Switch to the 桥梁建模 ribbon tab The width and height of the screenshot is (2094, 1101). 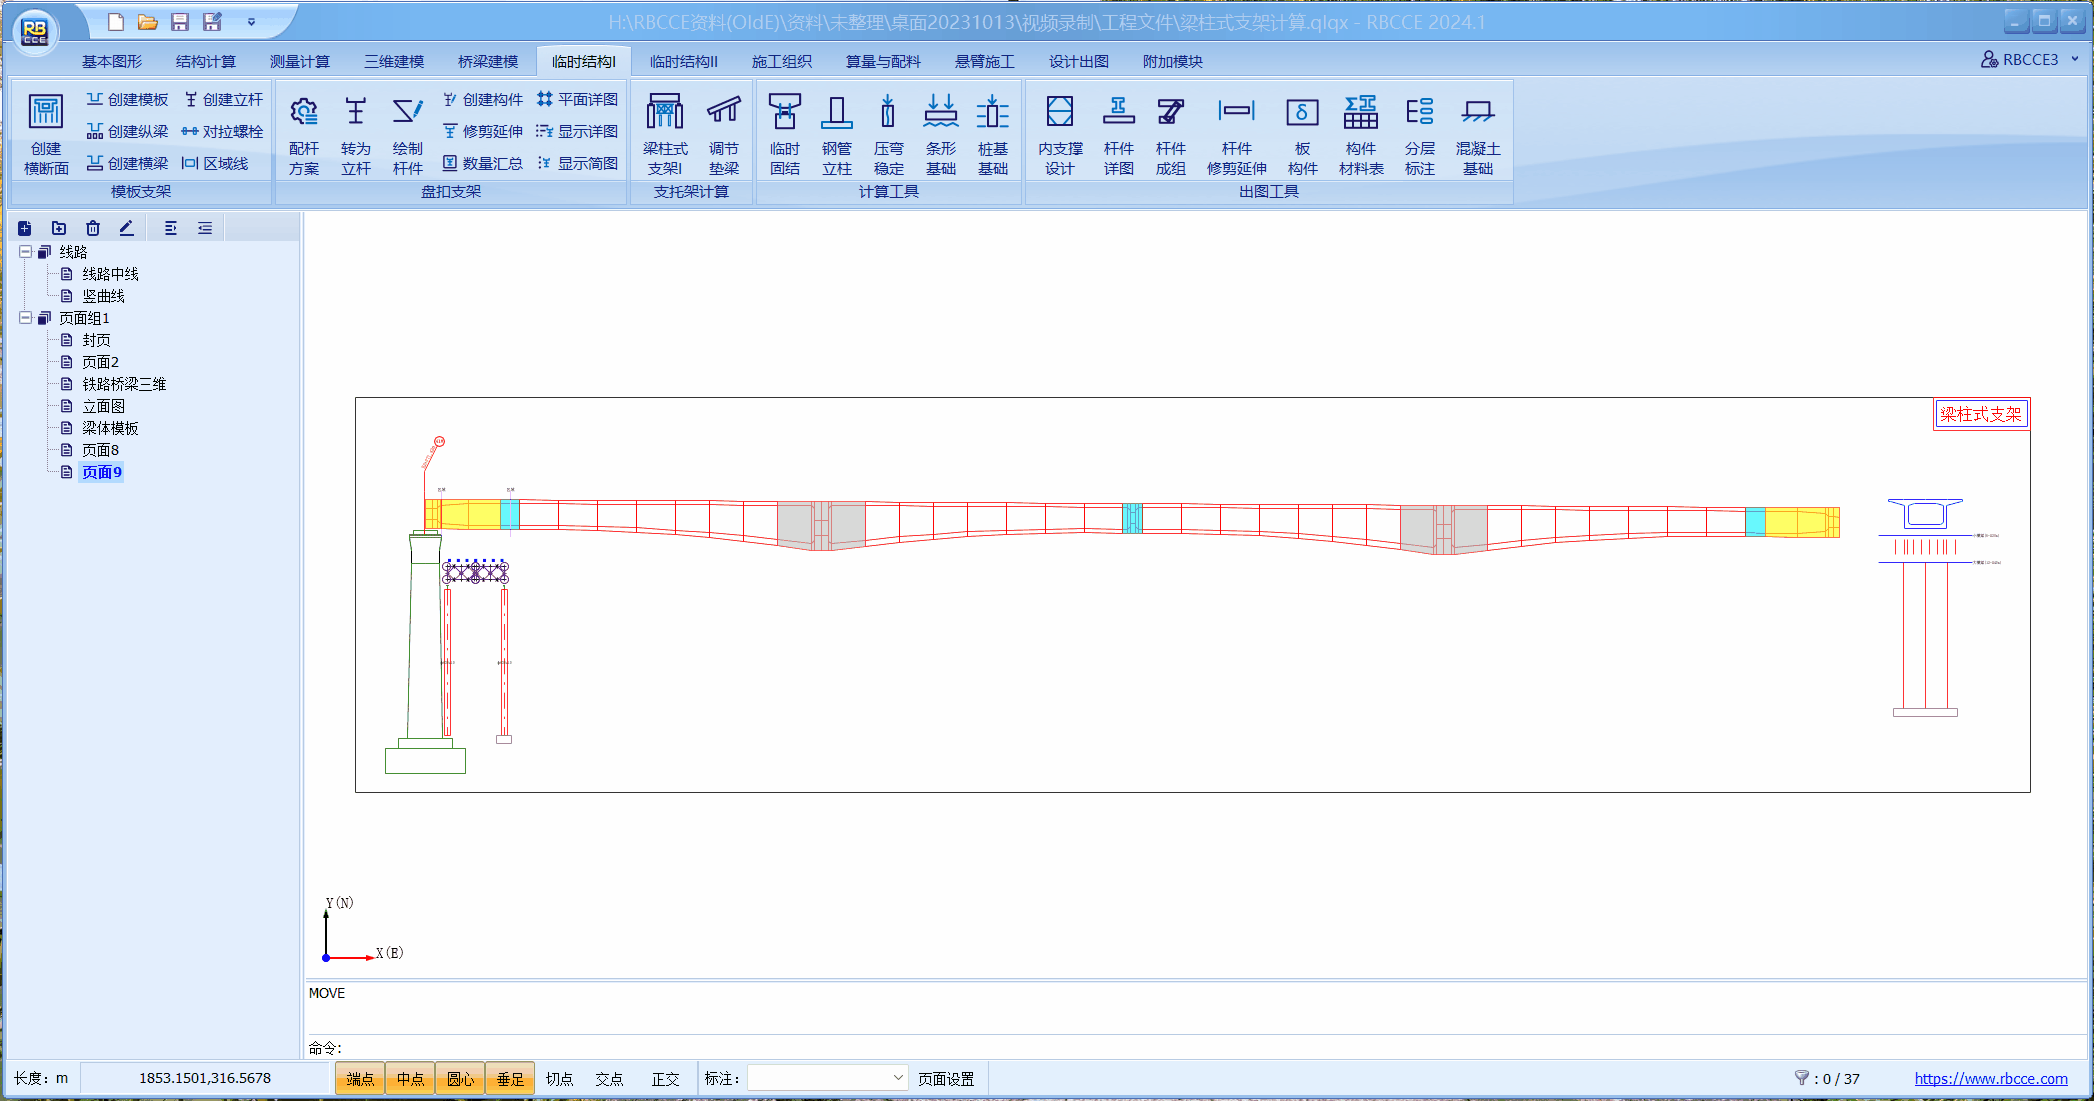(x=487, y=61)
